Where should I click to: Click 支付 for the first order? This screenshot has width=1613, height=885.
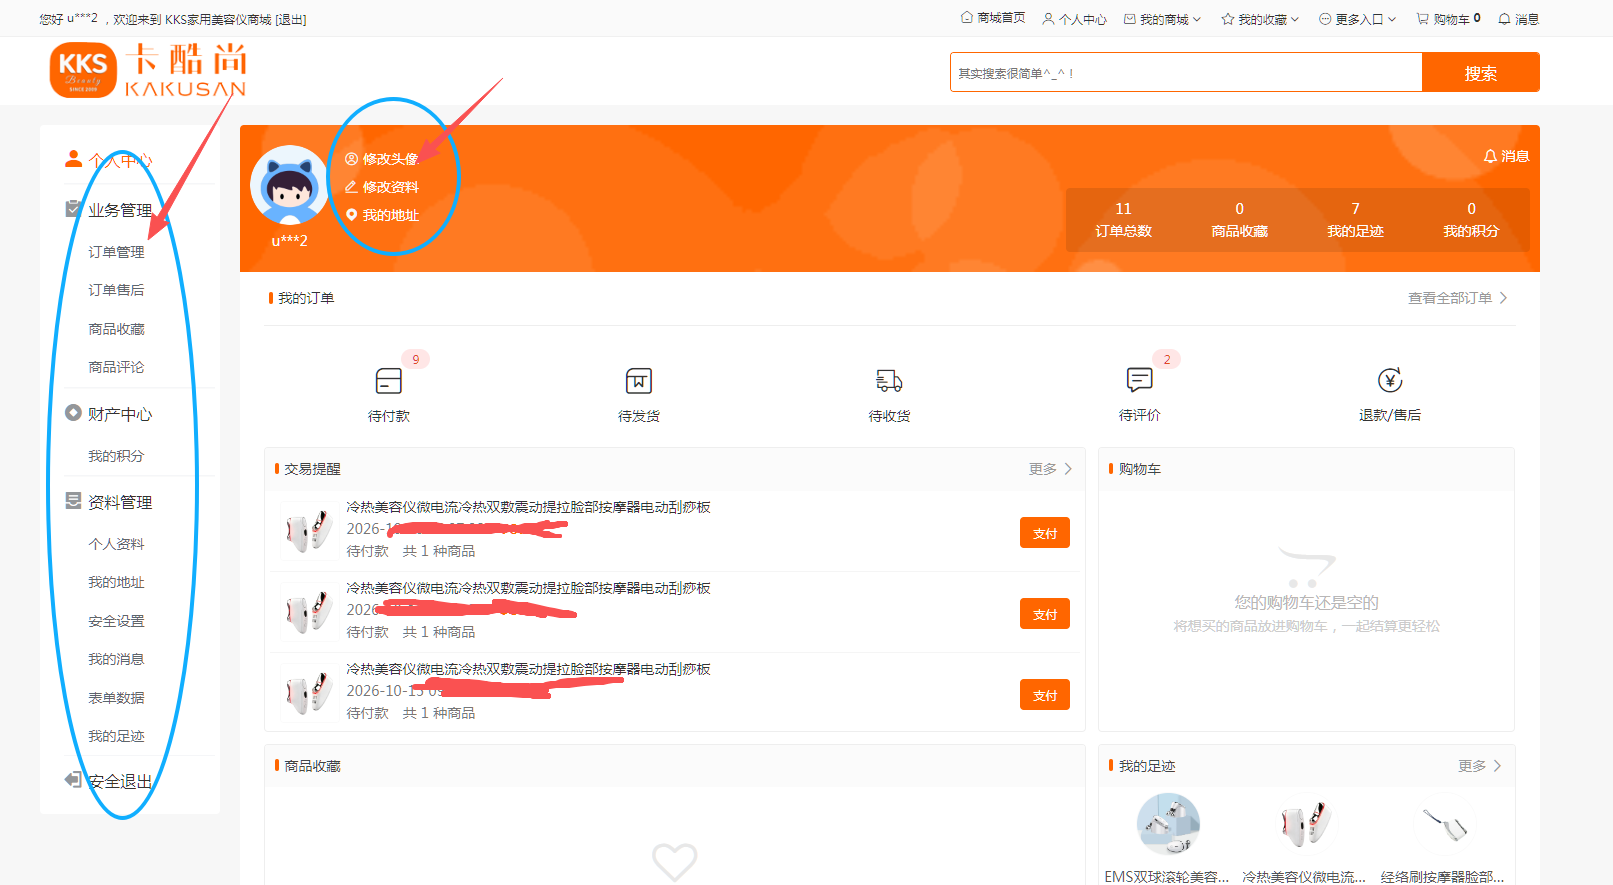click(x=1045, y=533)
